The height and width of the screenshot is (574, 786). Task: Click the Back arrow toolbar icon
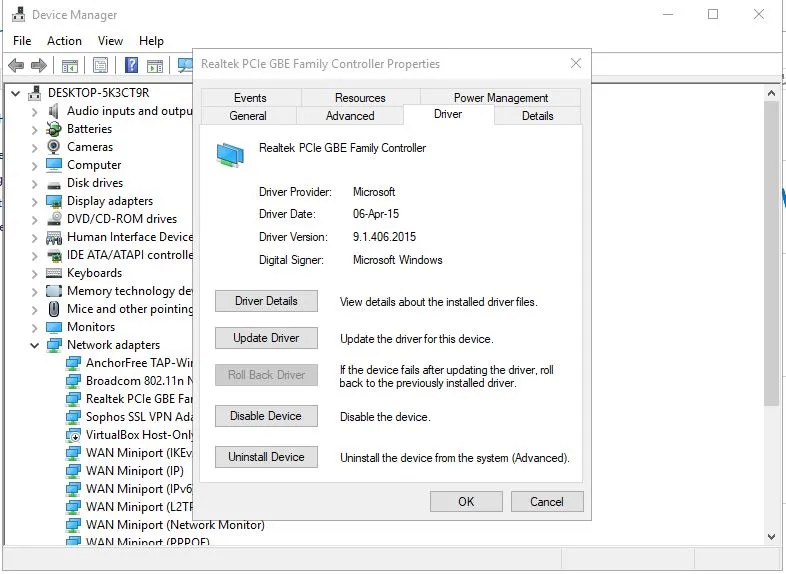tap(17, 65)
